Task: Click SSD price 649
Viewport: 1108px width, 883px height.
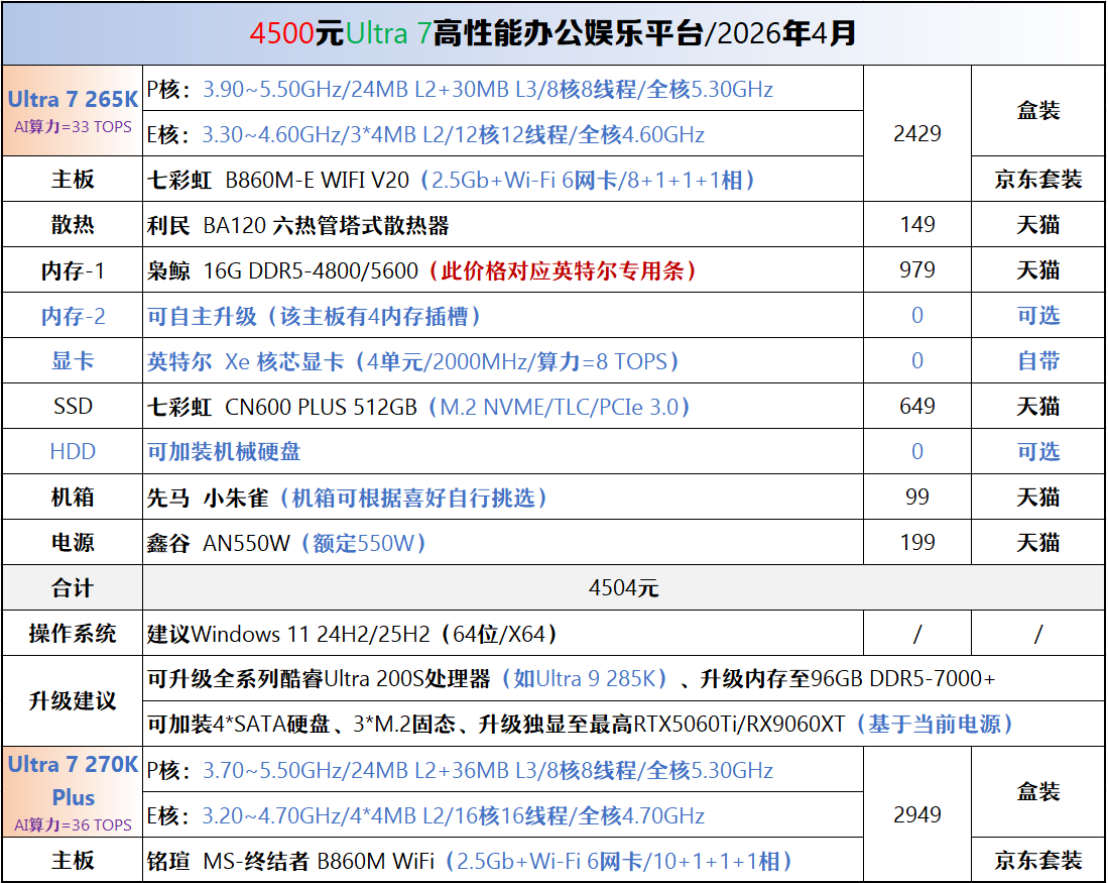Action: (x=917, y=406)
